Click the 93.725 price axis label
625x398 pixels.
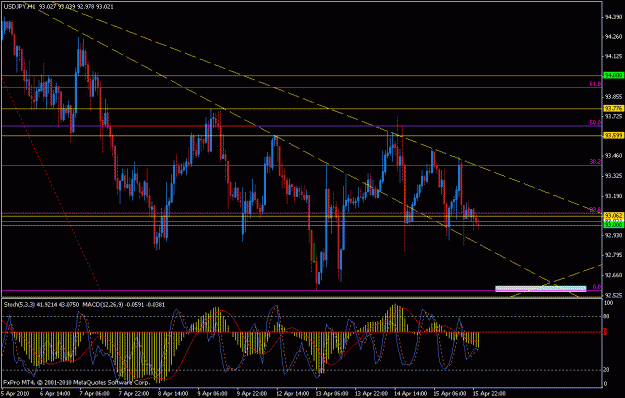613,116
